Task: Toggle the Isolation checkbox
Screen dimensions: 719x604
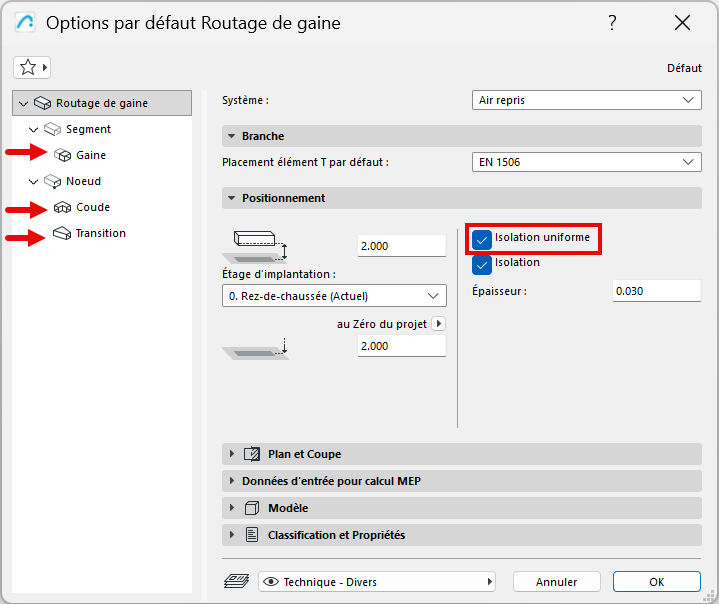Action: pyautogui.click(x=483, y=264)
